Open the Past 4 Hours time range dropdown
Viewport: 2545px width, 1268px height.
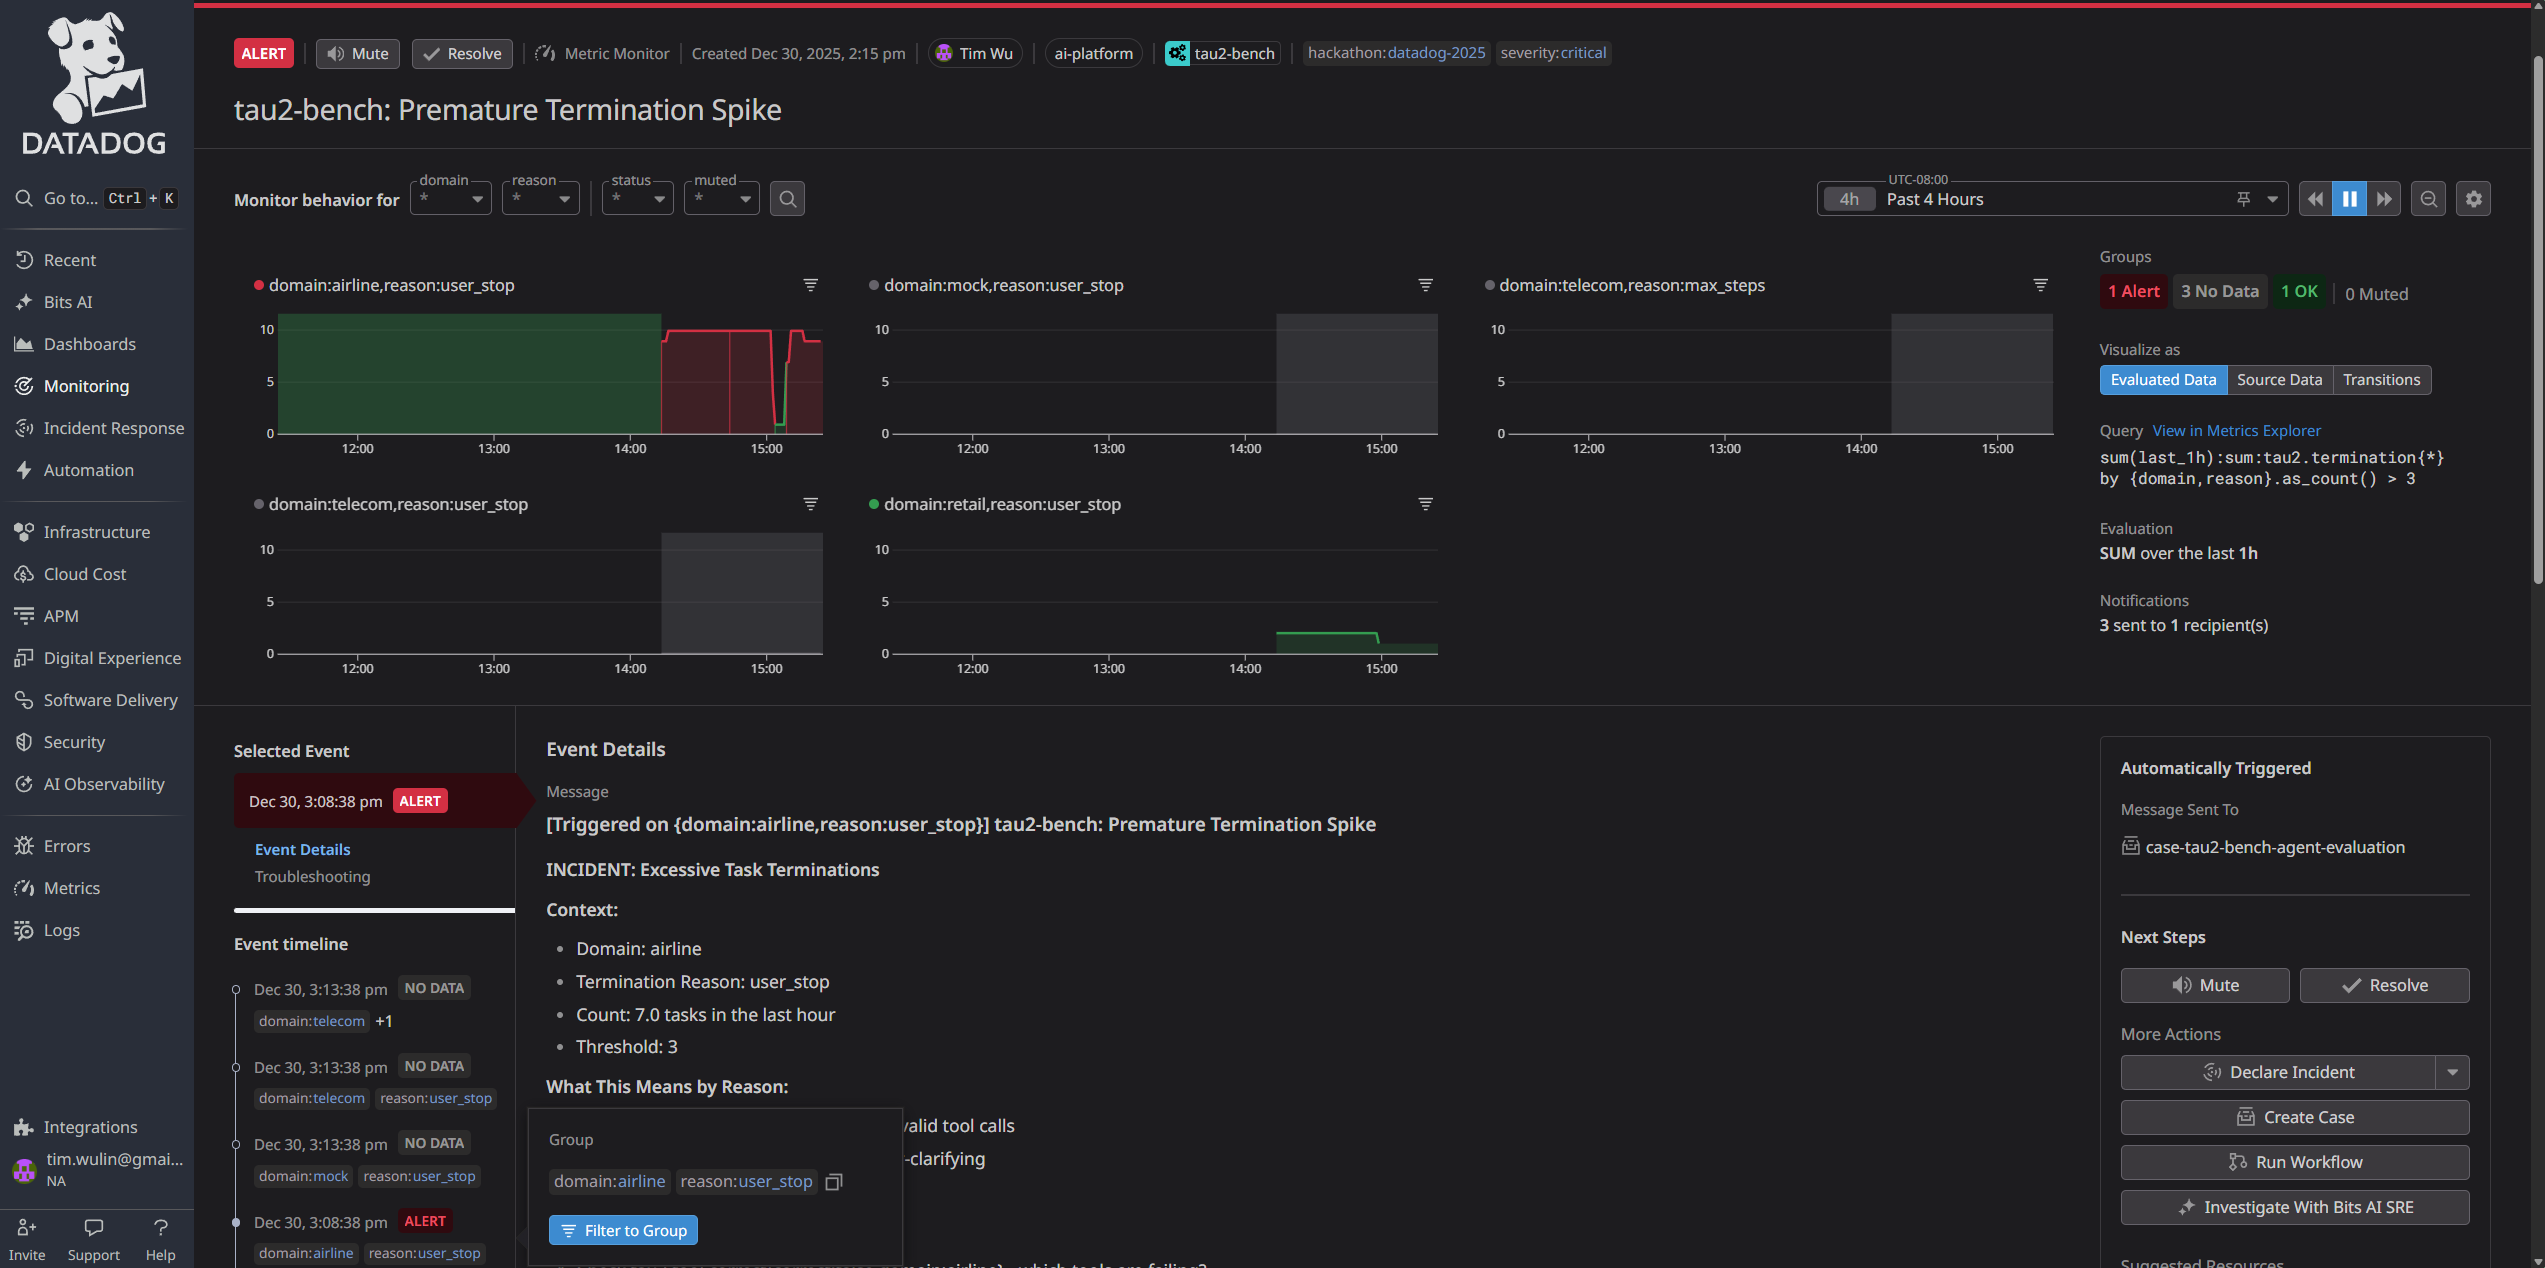[2271, 199]
